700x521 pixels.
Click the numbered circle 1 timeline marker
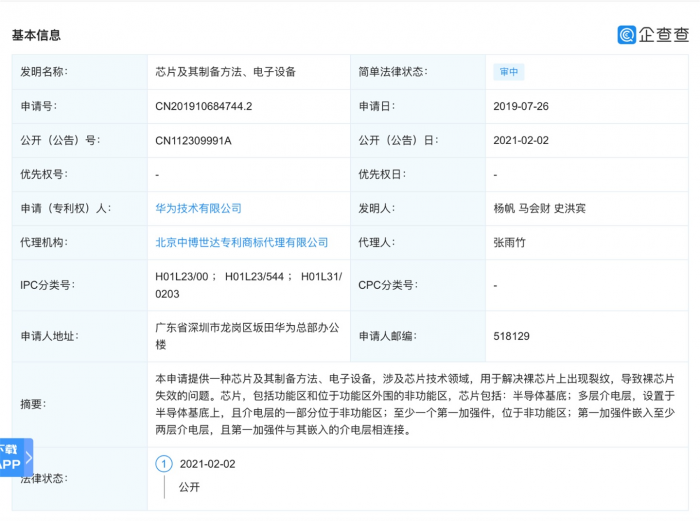tap(164, 464)
